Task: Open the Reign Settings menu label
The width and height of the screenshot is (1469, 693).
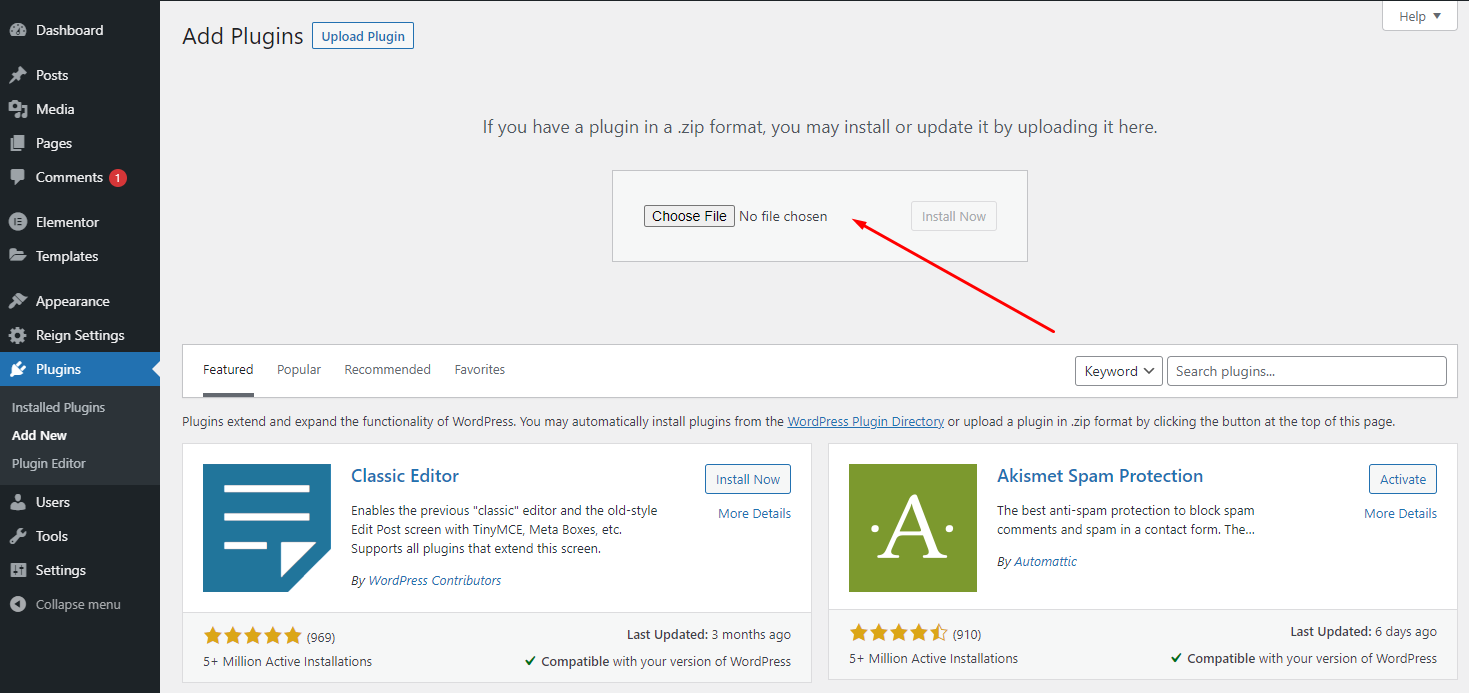Action: [80, 335]
